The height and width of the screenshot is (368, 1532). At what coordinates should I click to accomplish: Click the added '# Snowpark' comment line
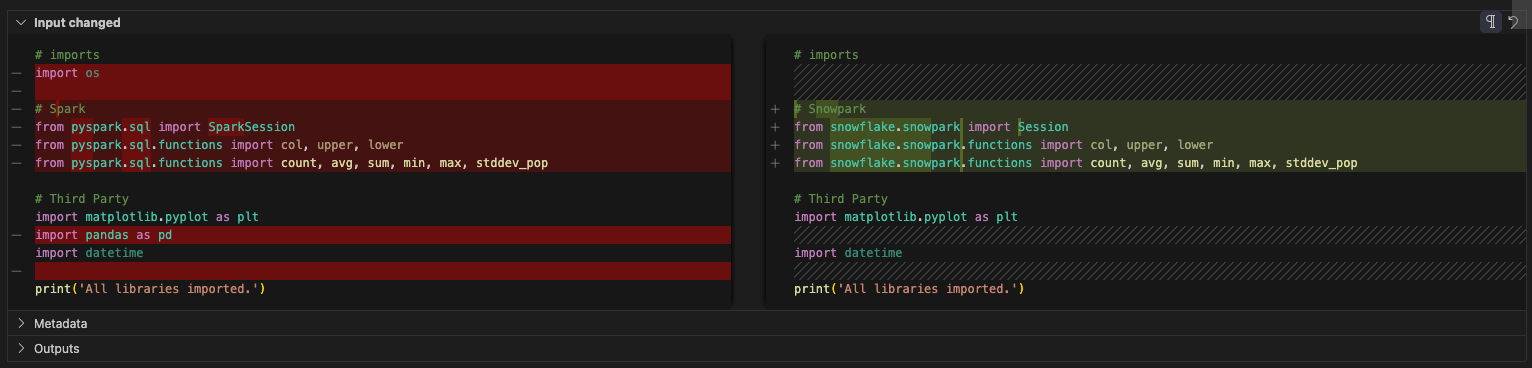(1159, 109)
